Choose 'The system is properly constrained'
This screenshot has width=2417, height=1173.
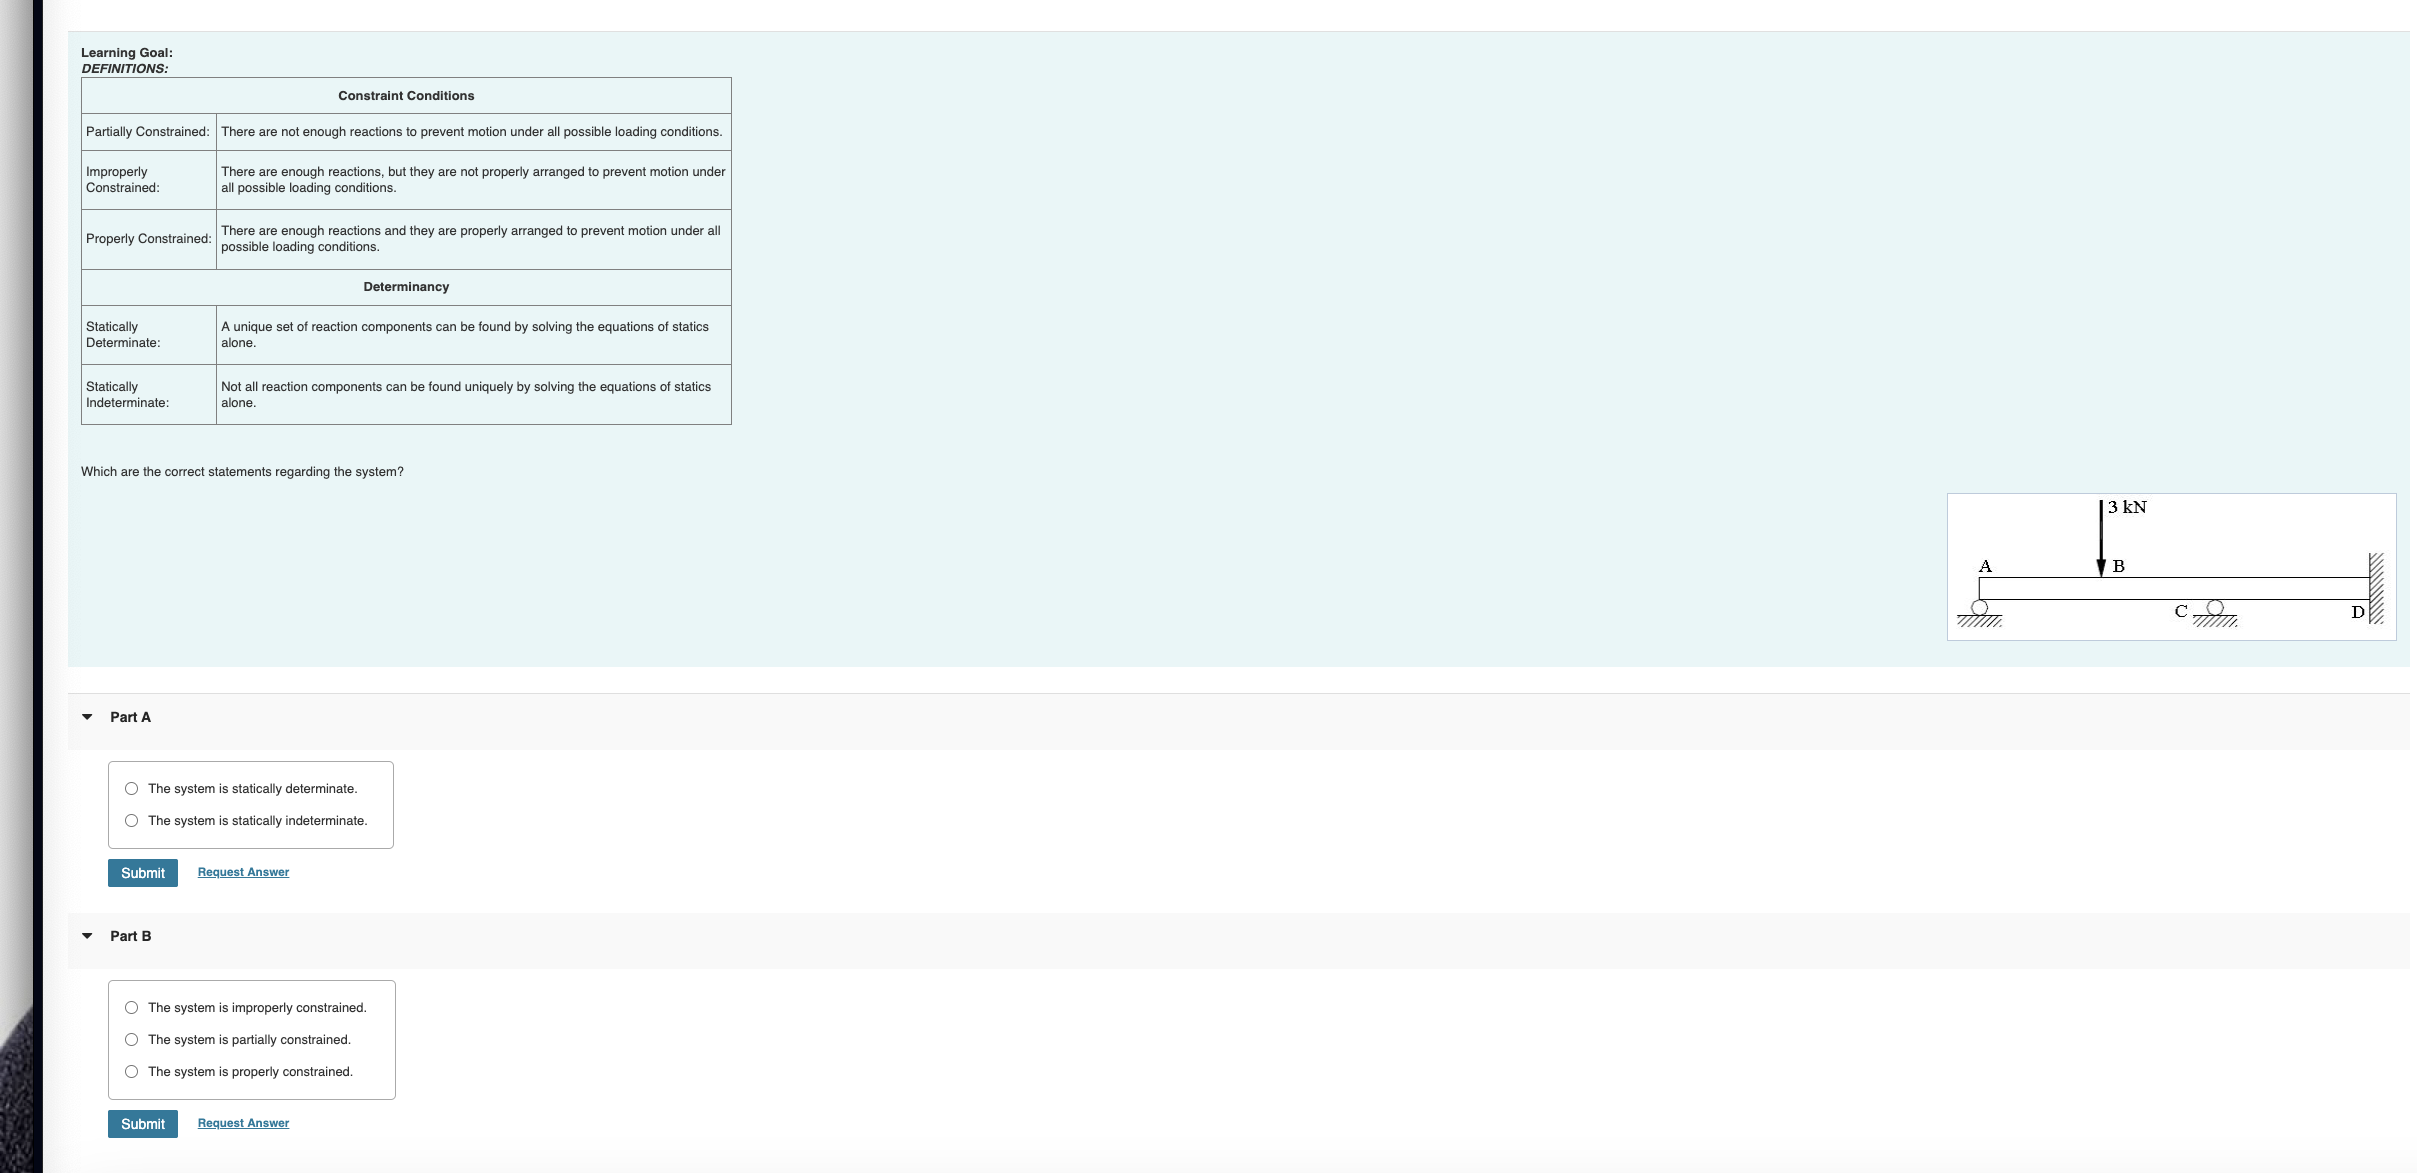point(131,1072)
